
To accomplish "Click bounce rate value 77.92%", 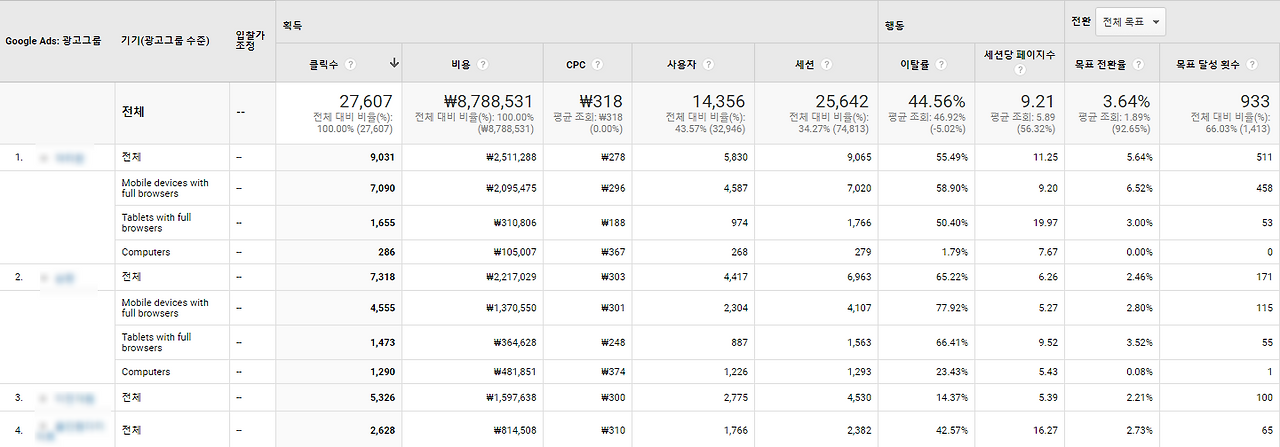I will pyautogui.click(x=951, y=307).
